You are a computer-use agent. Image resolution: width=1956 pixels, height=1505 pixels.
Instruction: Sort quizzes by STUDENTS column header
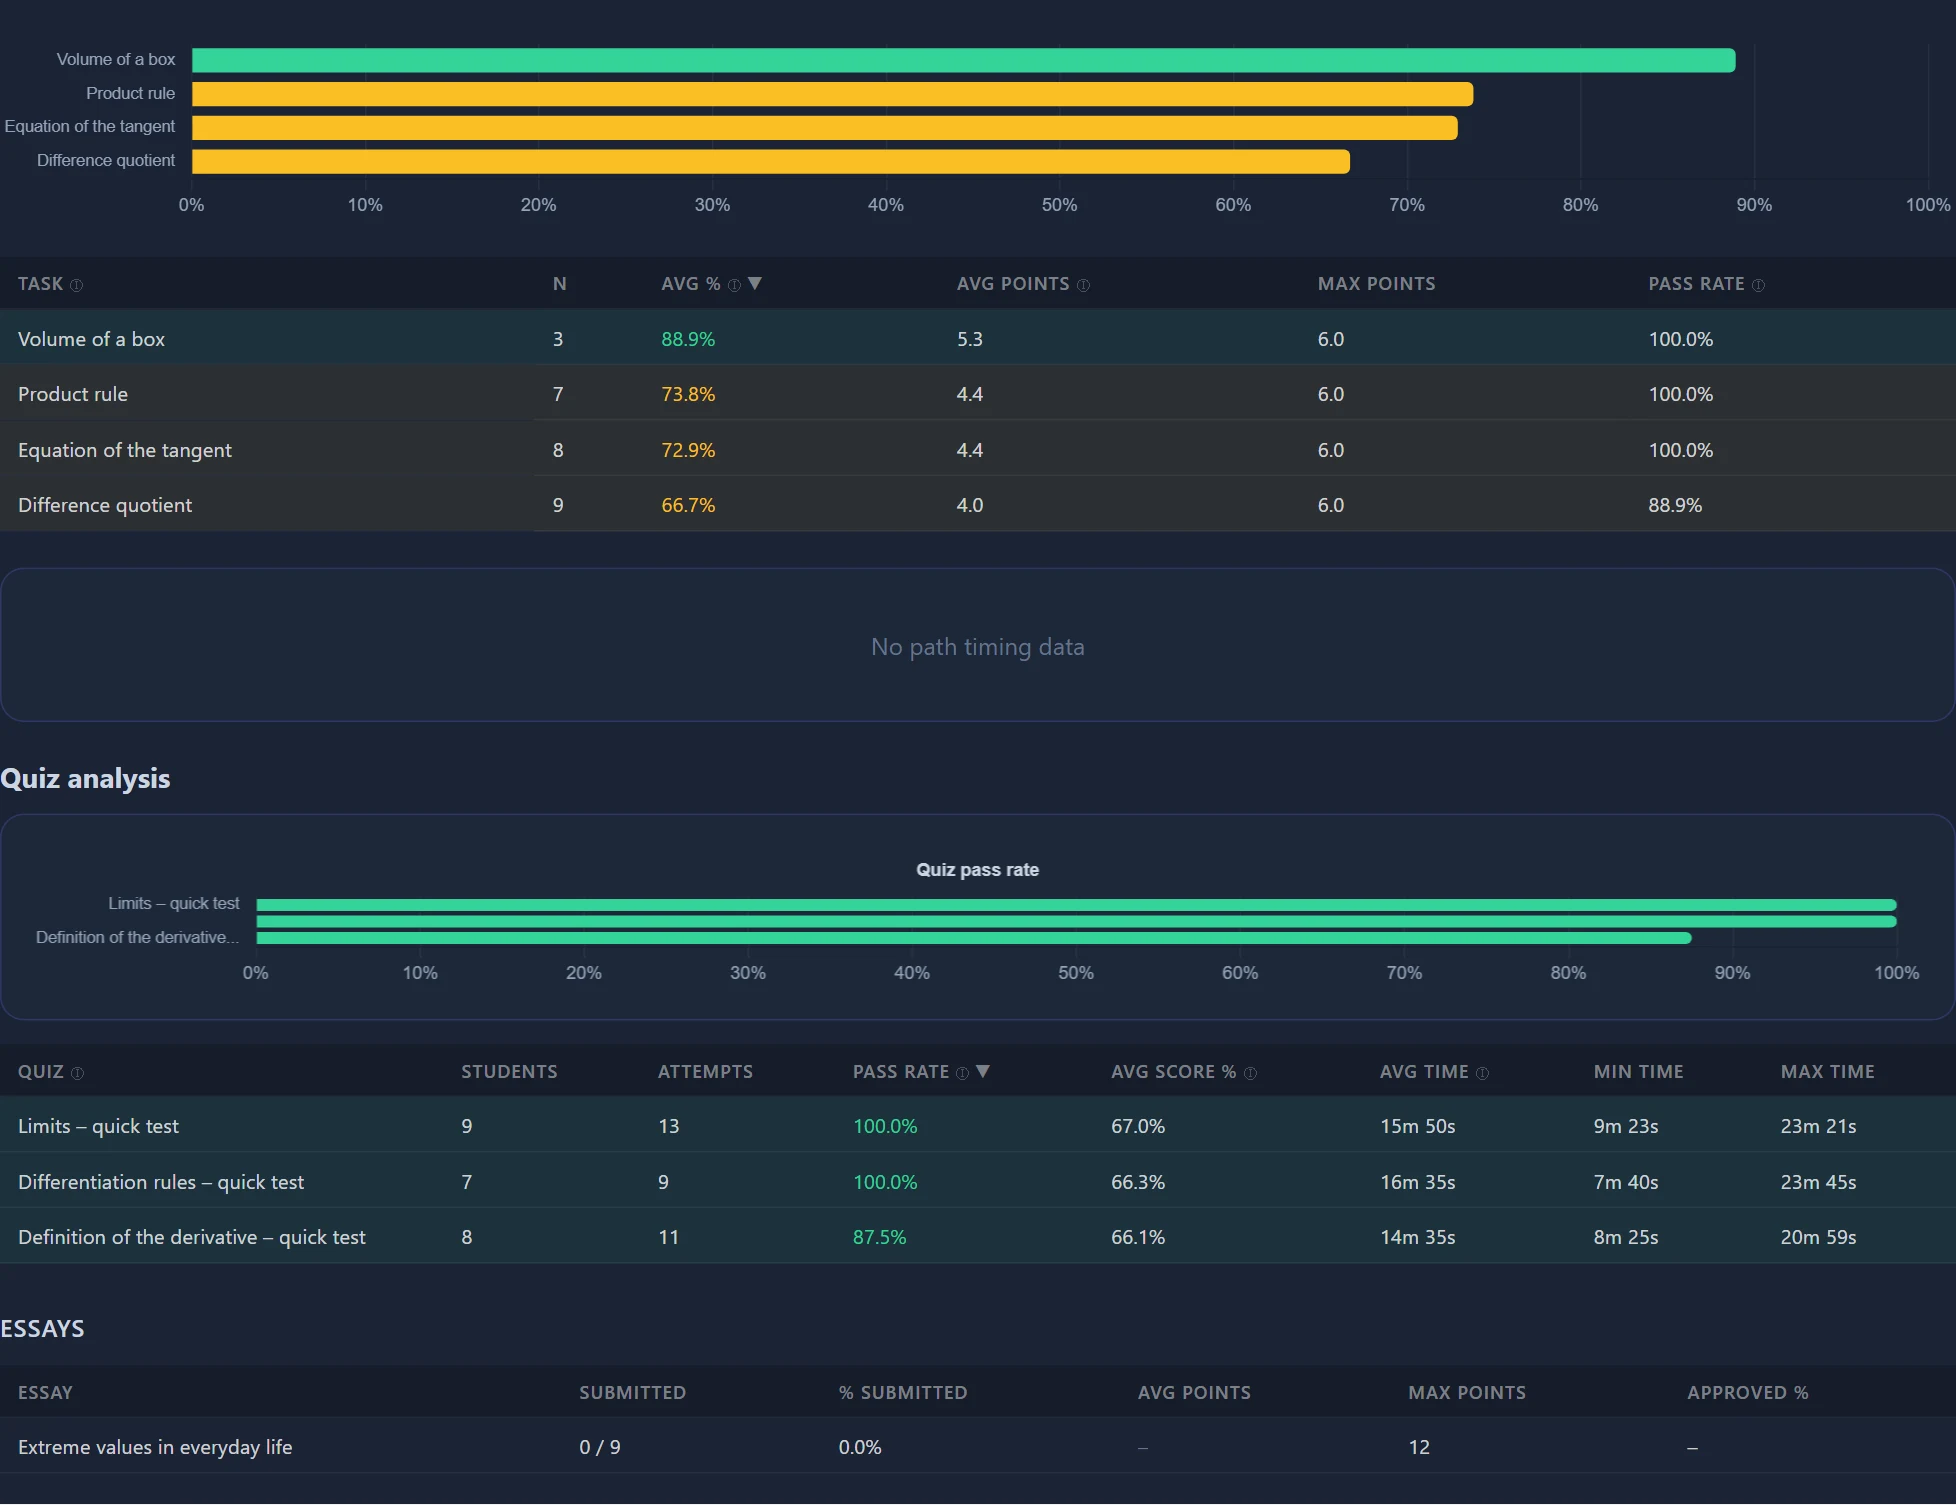[x=509, y=1072]
